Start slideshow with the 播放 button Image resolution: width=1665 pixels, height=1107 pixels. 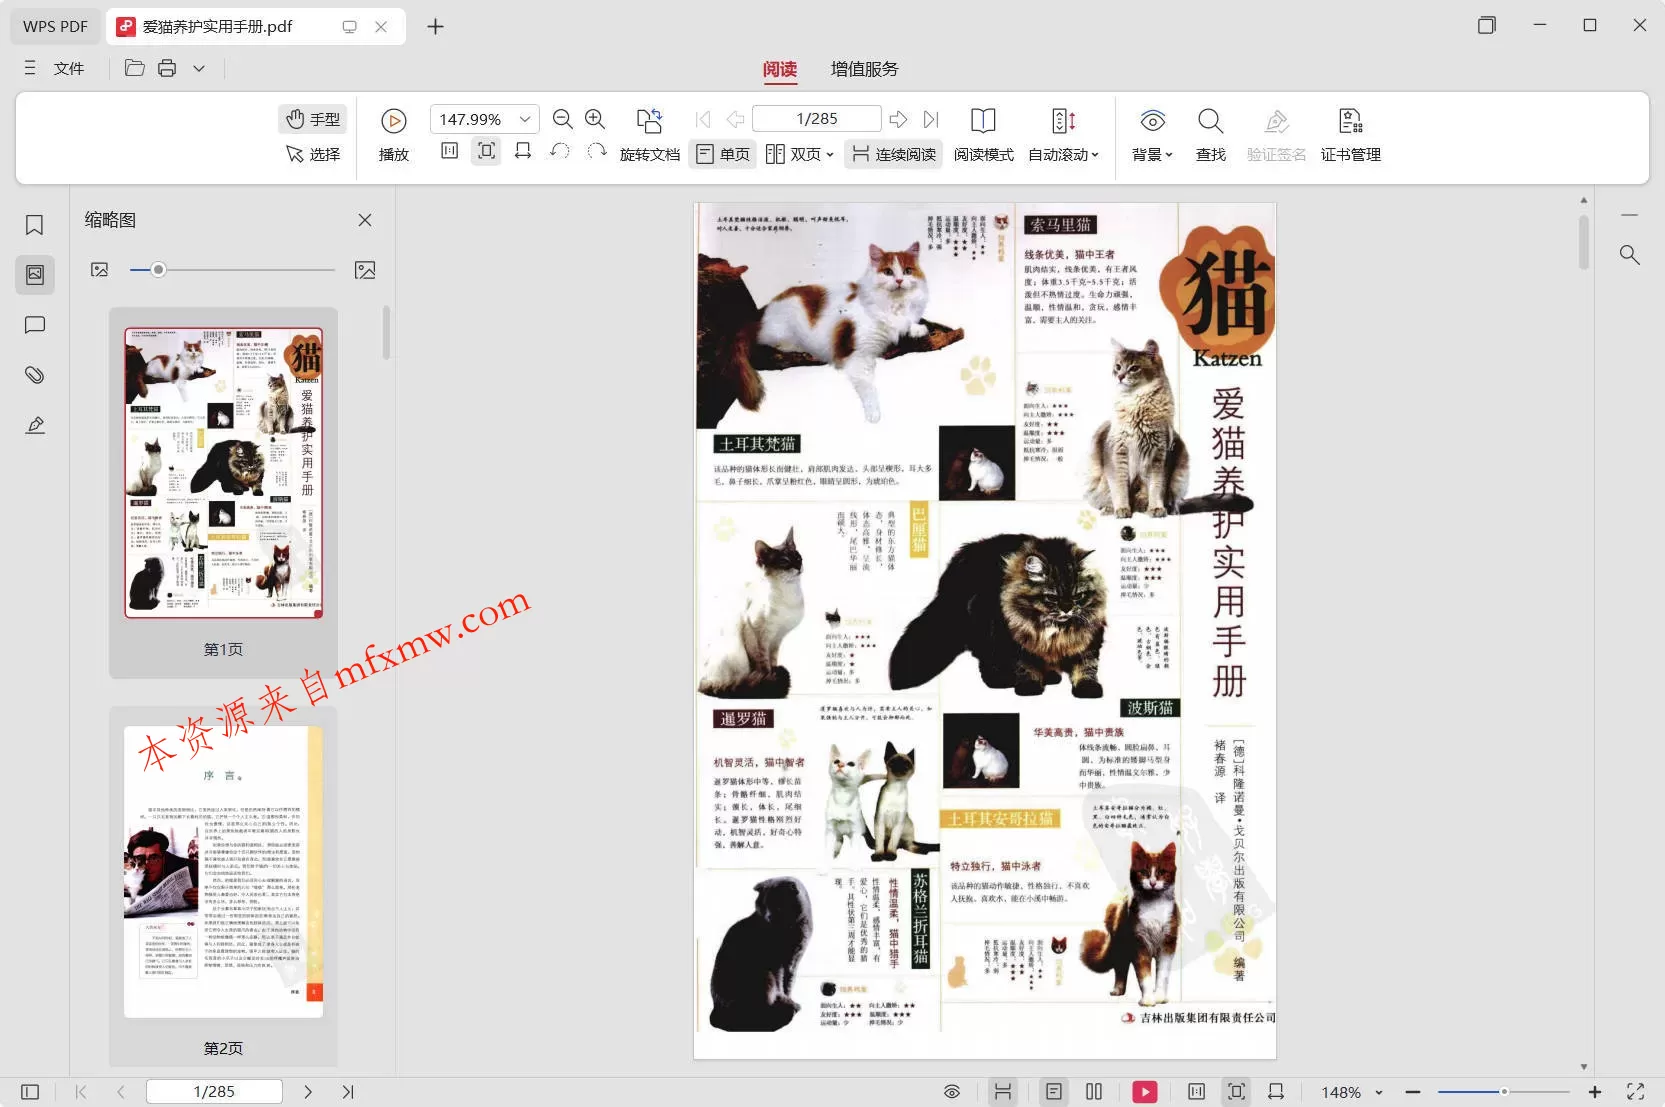point(394,135)
